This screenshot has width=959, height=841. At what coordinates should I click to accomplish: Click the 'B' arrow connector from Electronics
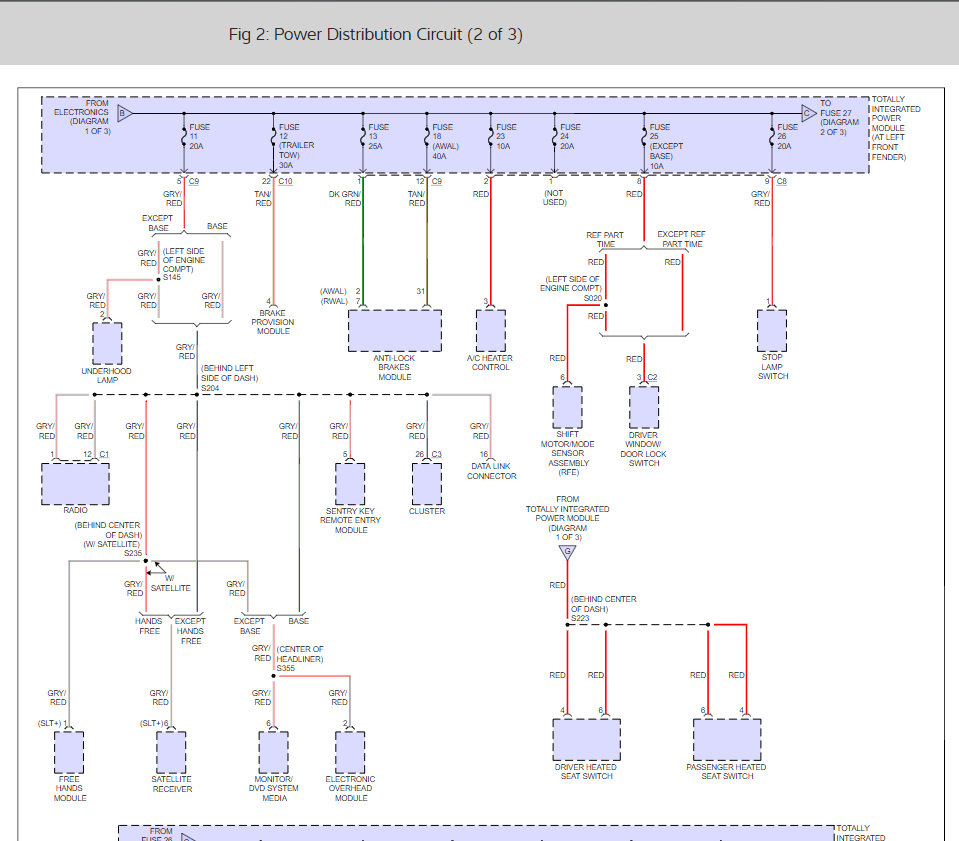(124, 113)
